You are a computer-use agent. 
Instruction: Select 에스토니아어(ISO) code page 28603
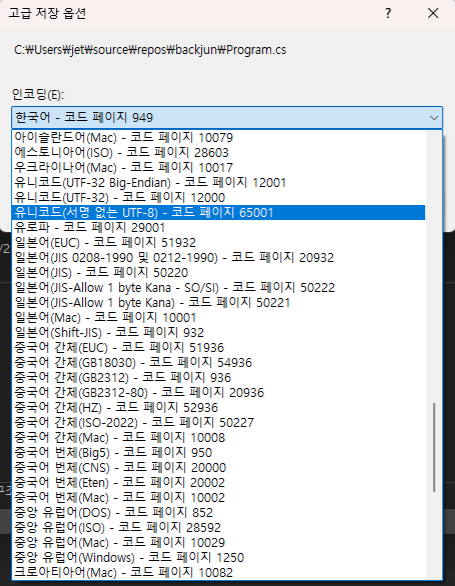(x=218, y=152)
